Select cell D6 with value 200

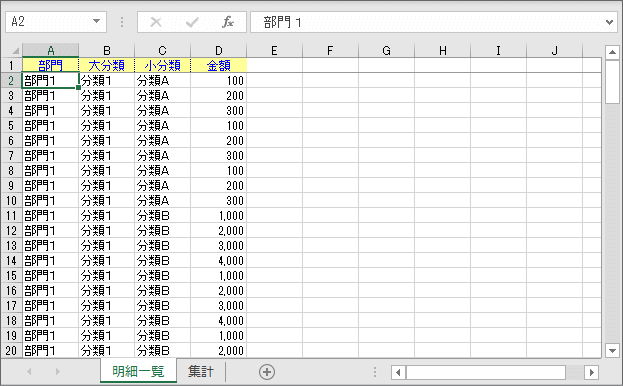pos(219,141)
